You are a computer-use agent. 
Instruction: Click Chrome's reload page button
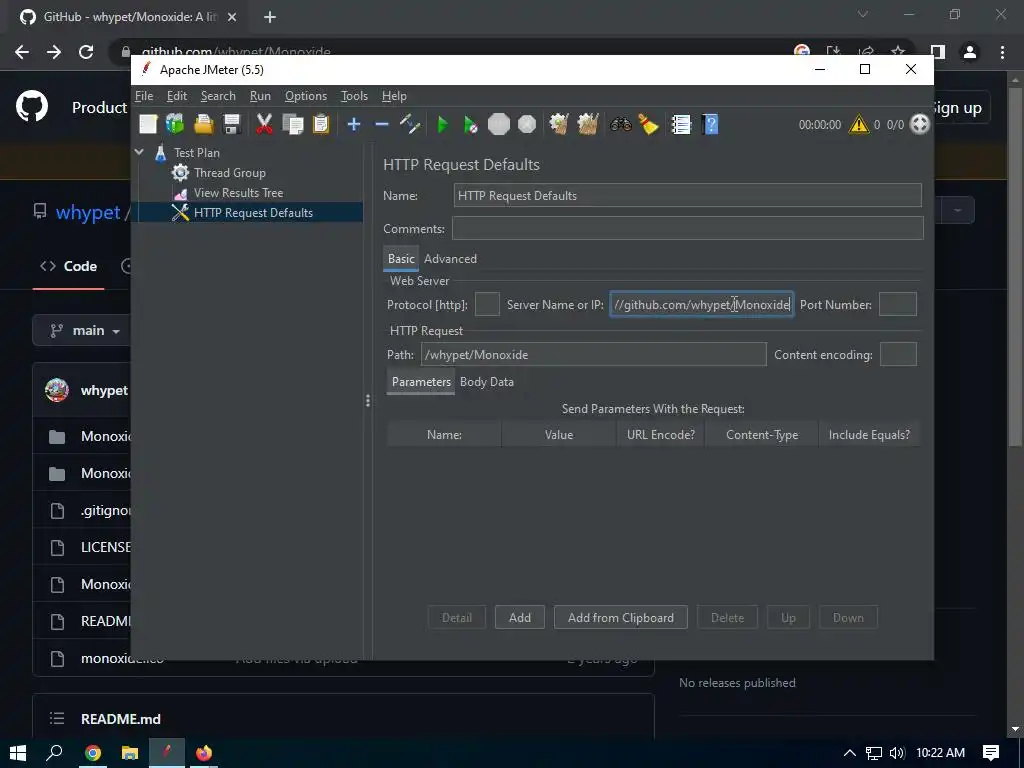coord(86,52)
